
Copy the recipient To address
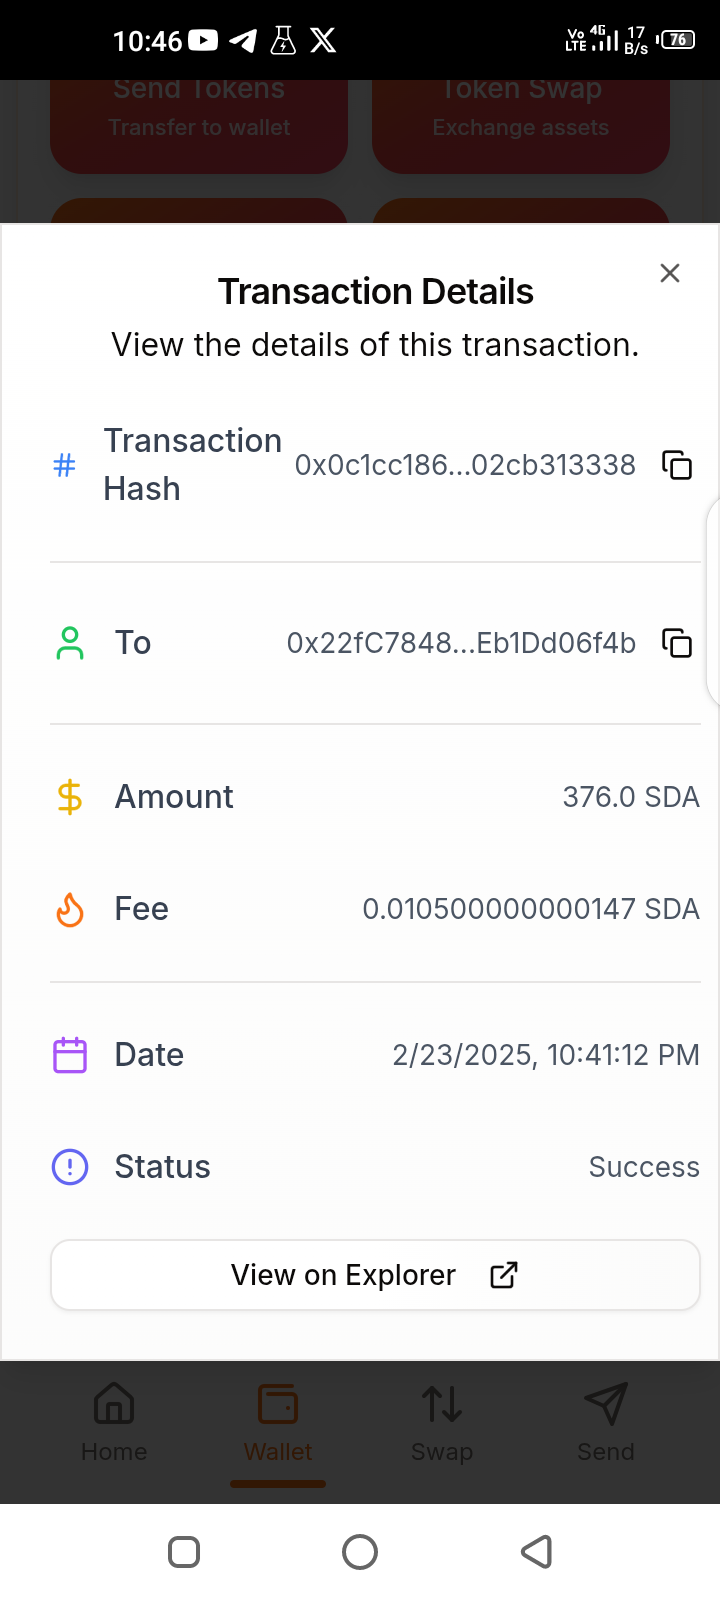(x=677, y=643)
